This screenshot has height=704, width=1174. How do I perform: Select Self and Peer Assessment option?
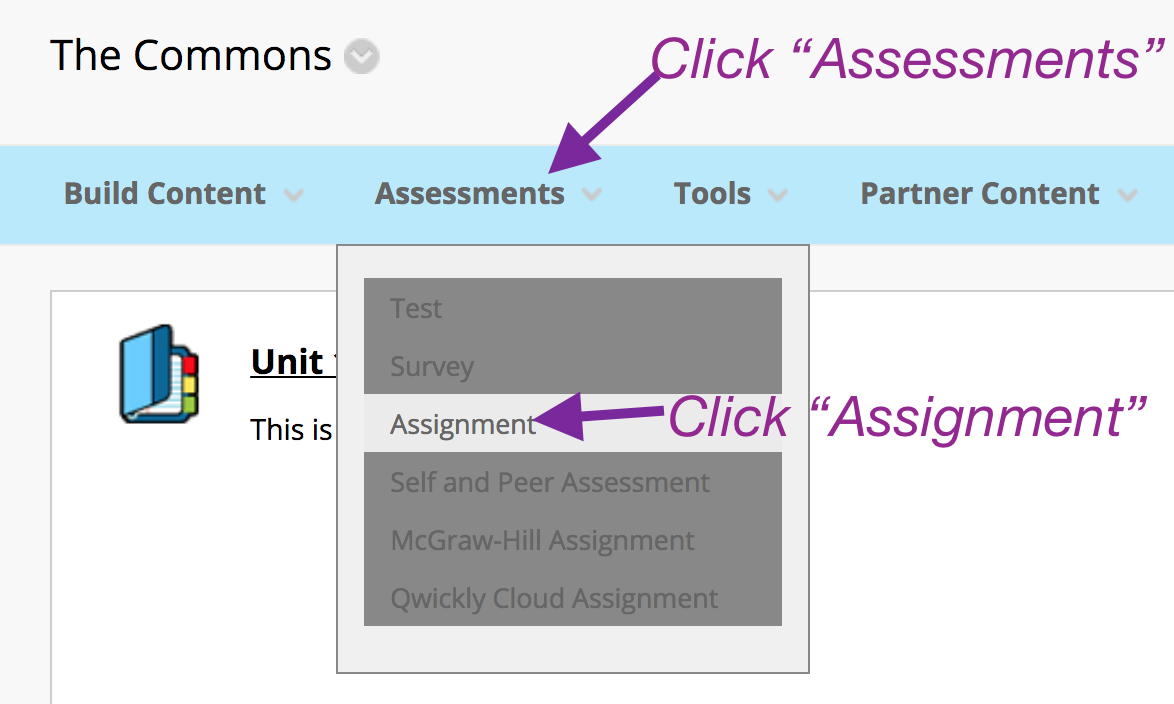coord(551,482)
